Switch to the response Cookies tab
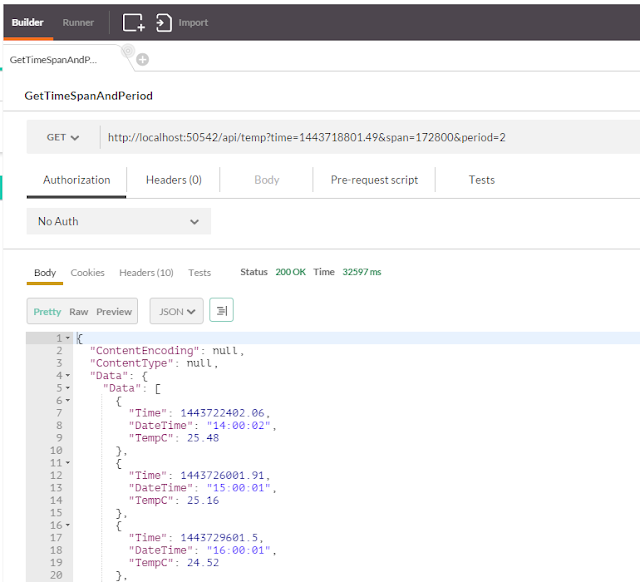 point(87,272)
